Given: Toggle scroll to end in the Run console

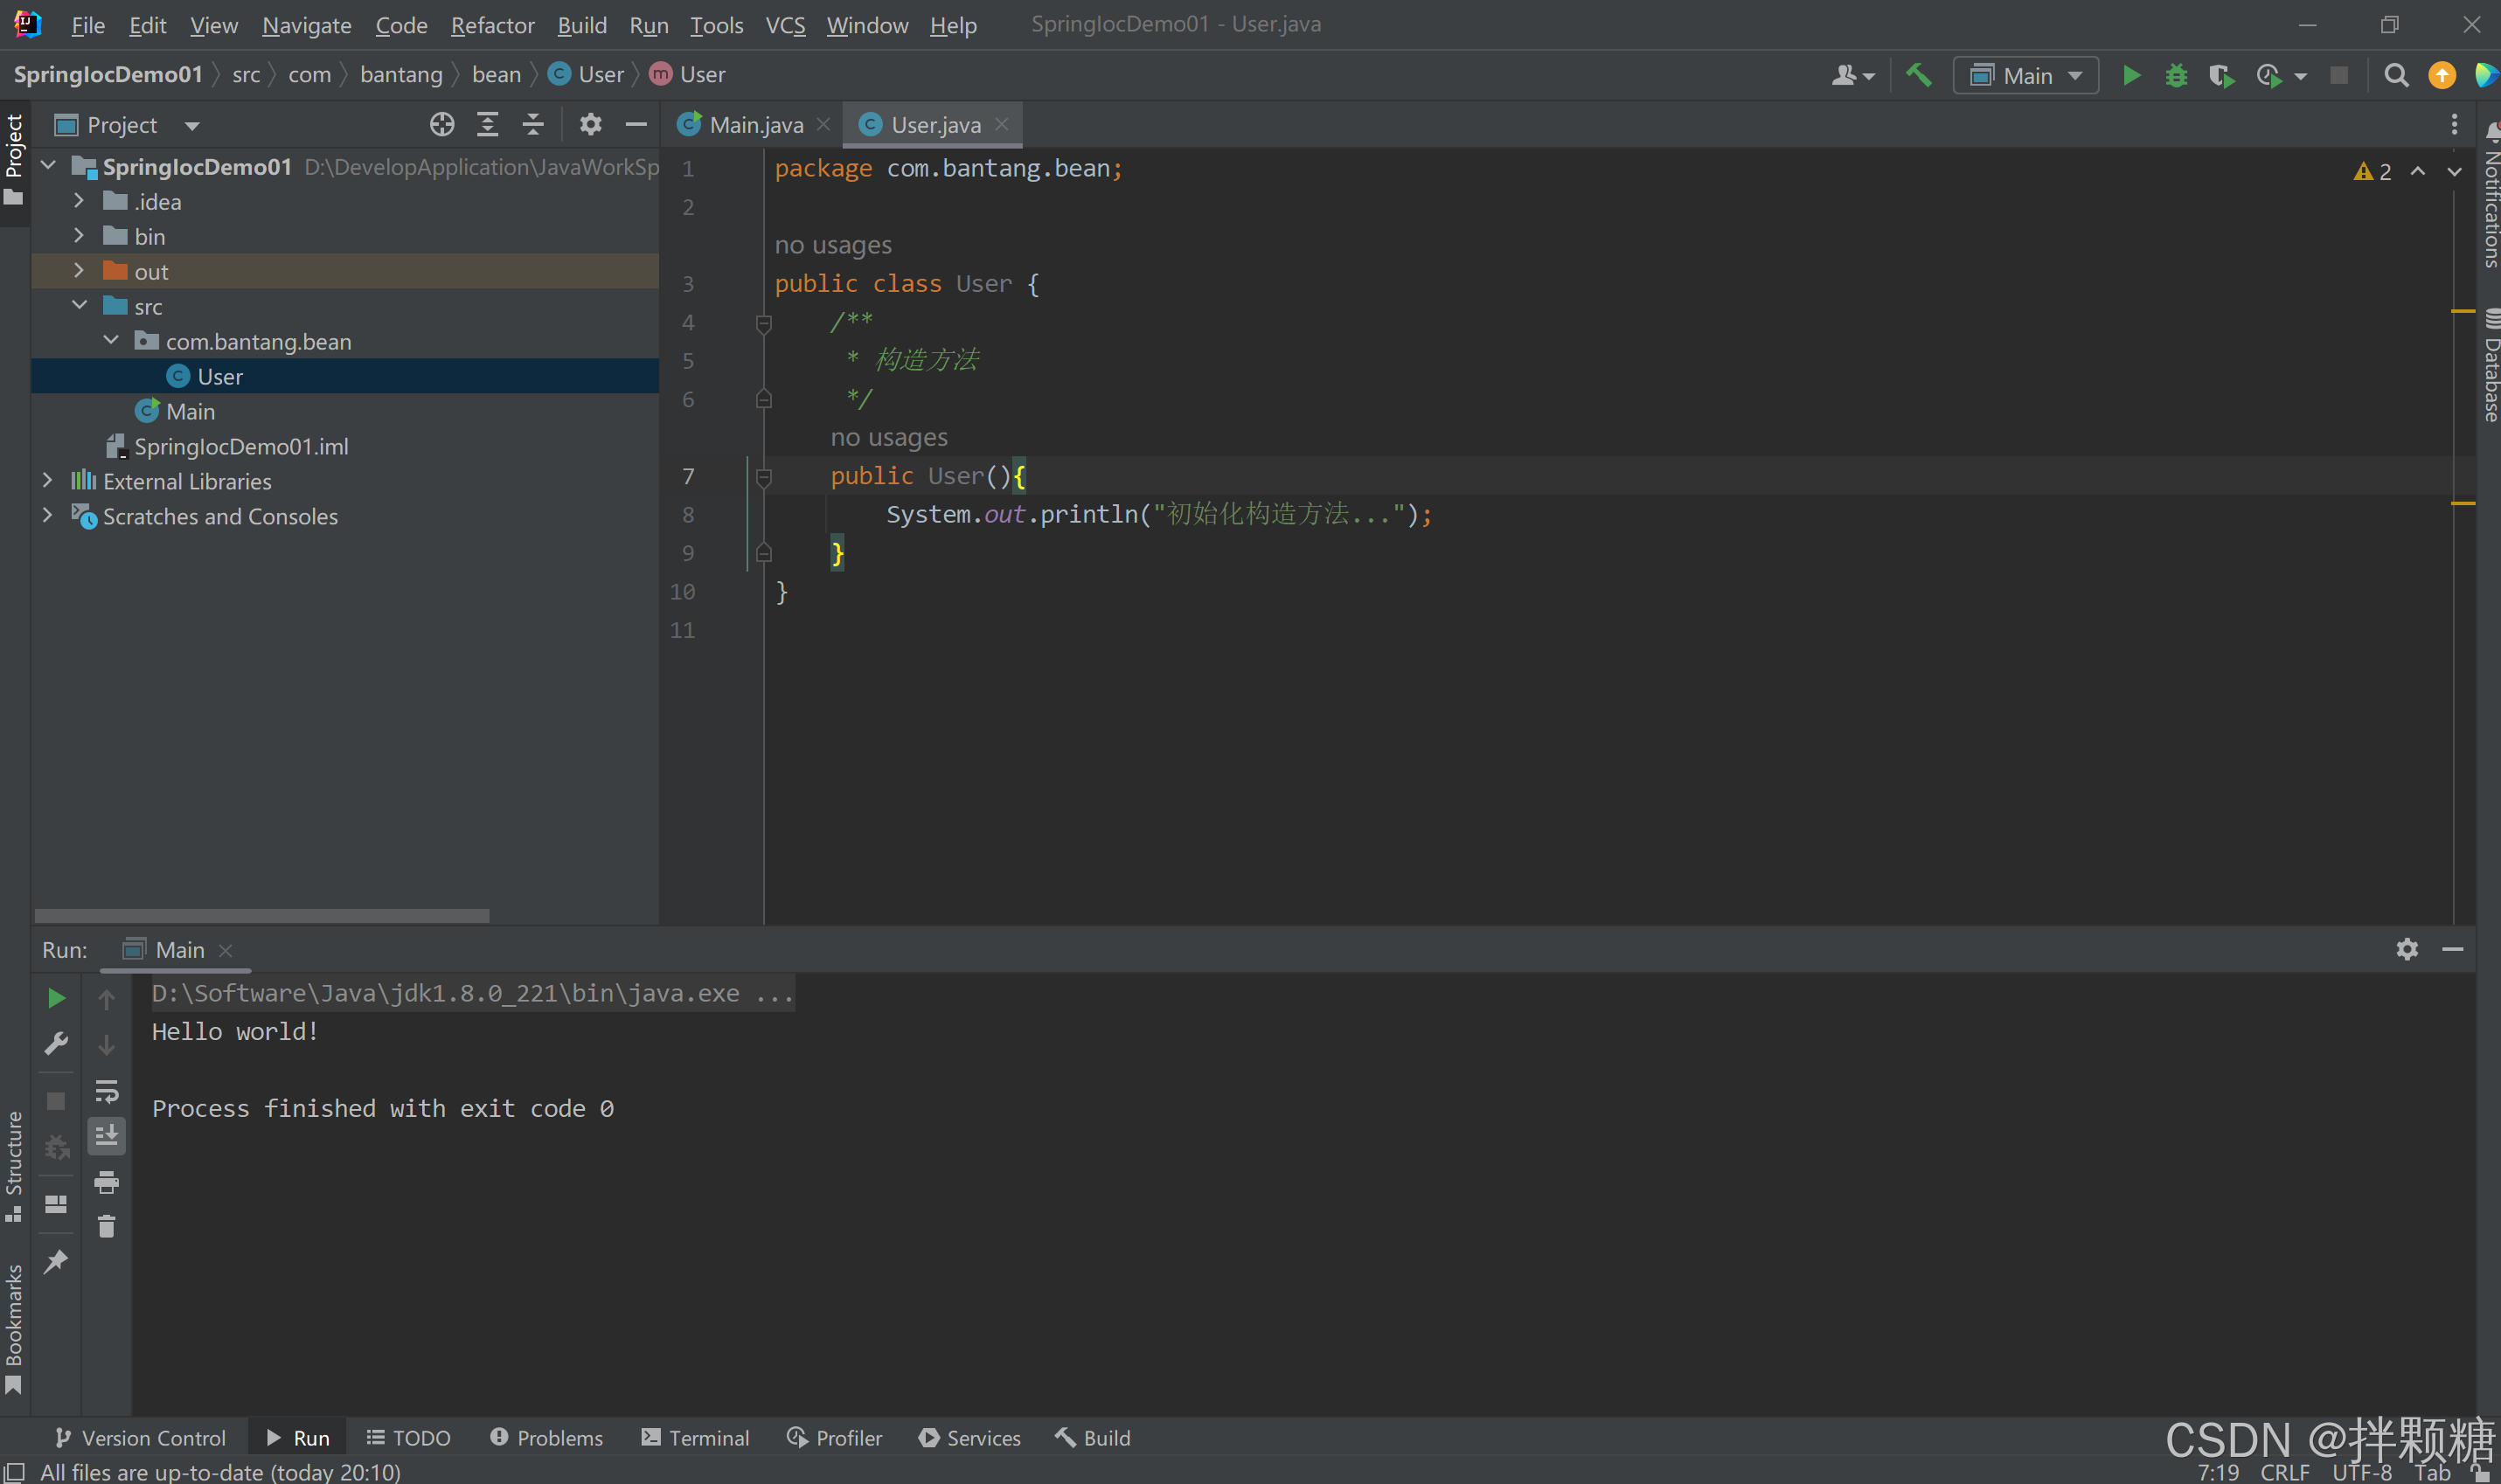Looking at the screenshot, I should point(107,1136).
